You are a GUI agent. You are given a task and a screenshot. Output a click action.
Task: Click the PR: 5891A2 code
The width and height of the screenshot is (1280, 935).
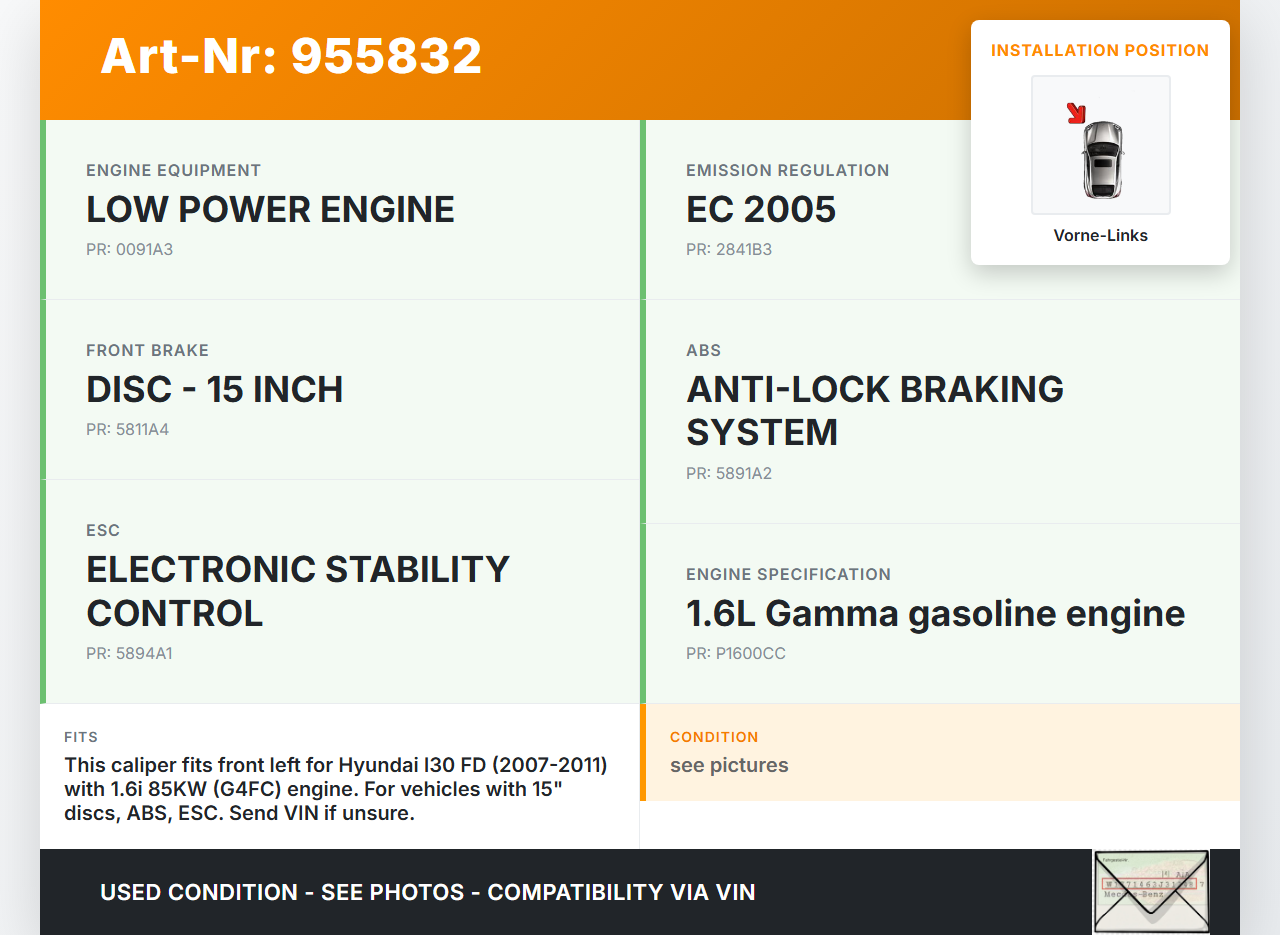click(729, 473)
